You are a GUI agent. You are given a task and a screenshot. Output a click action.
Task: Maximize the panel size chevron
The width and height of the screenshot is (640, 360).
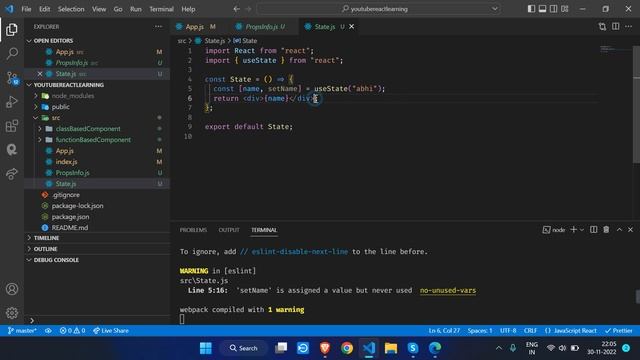pyautogui.click(x=619, y=230)
